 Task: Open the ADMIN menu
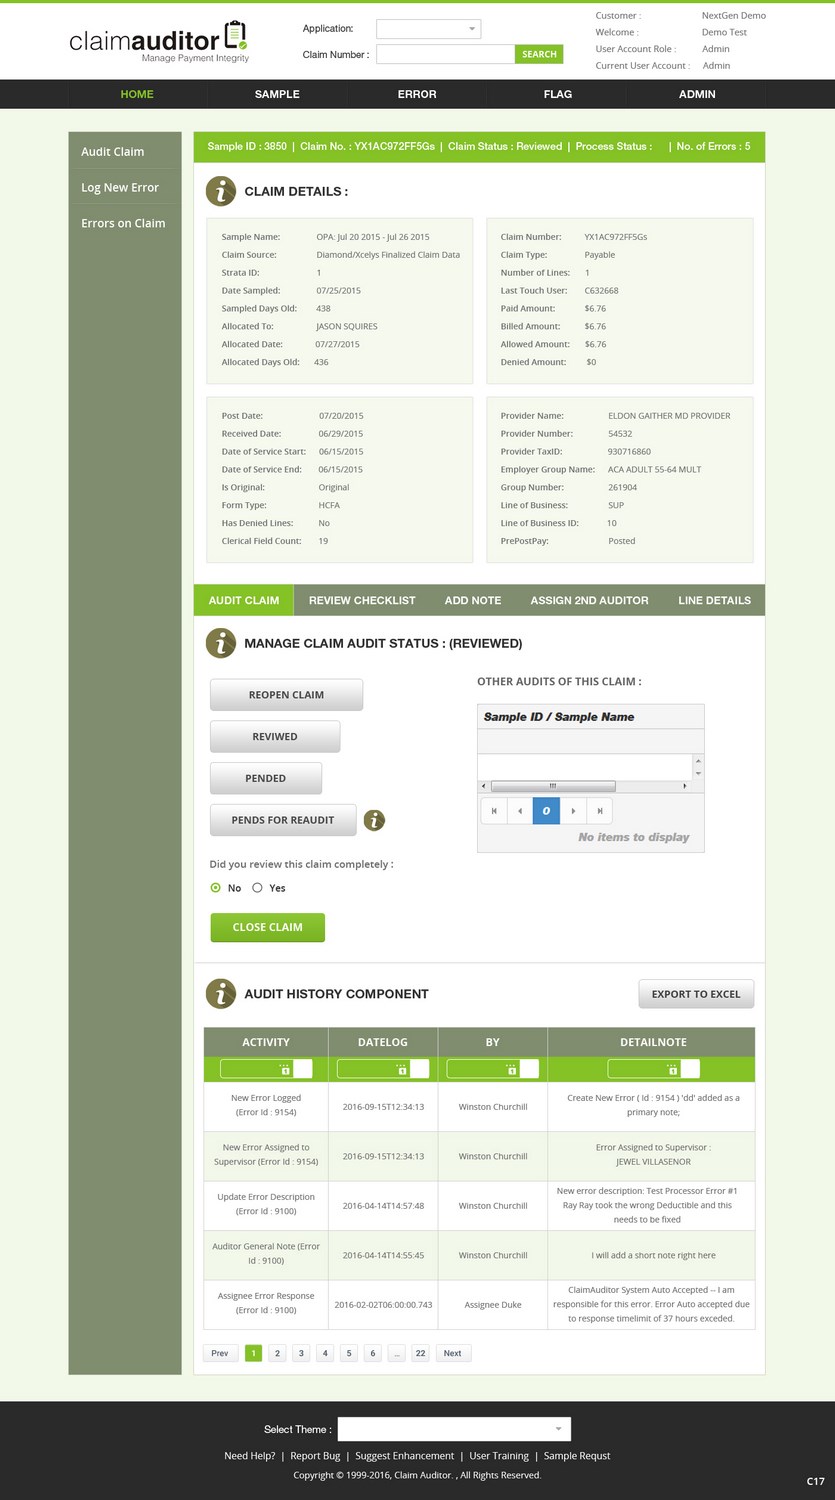pyautogui.click(x=697, y=94)
